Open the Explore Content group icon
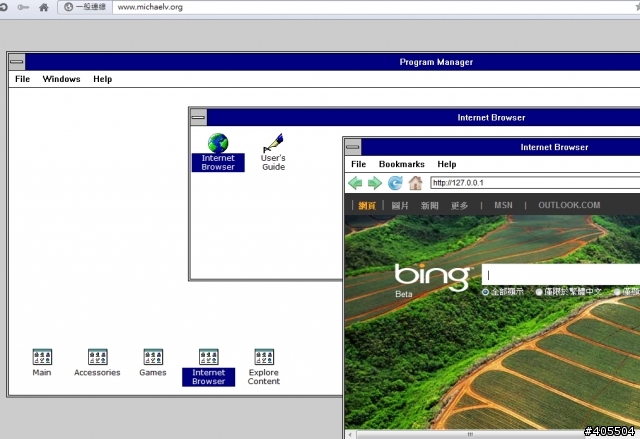 (264, 357)
